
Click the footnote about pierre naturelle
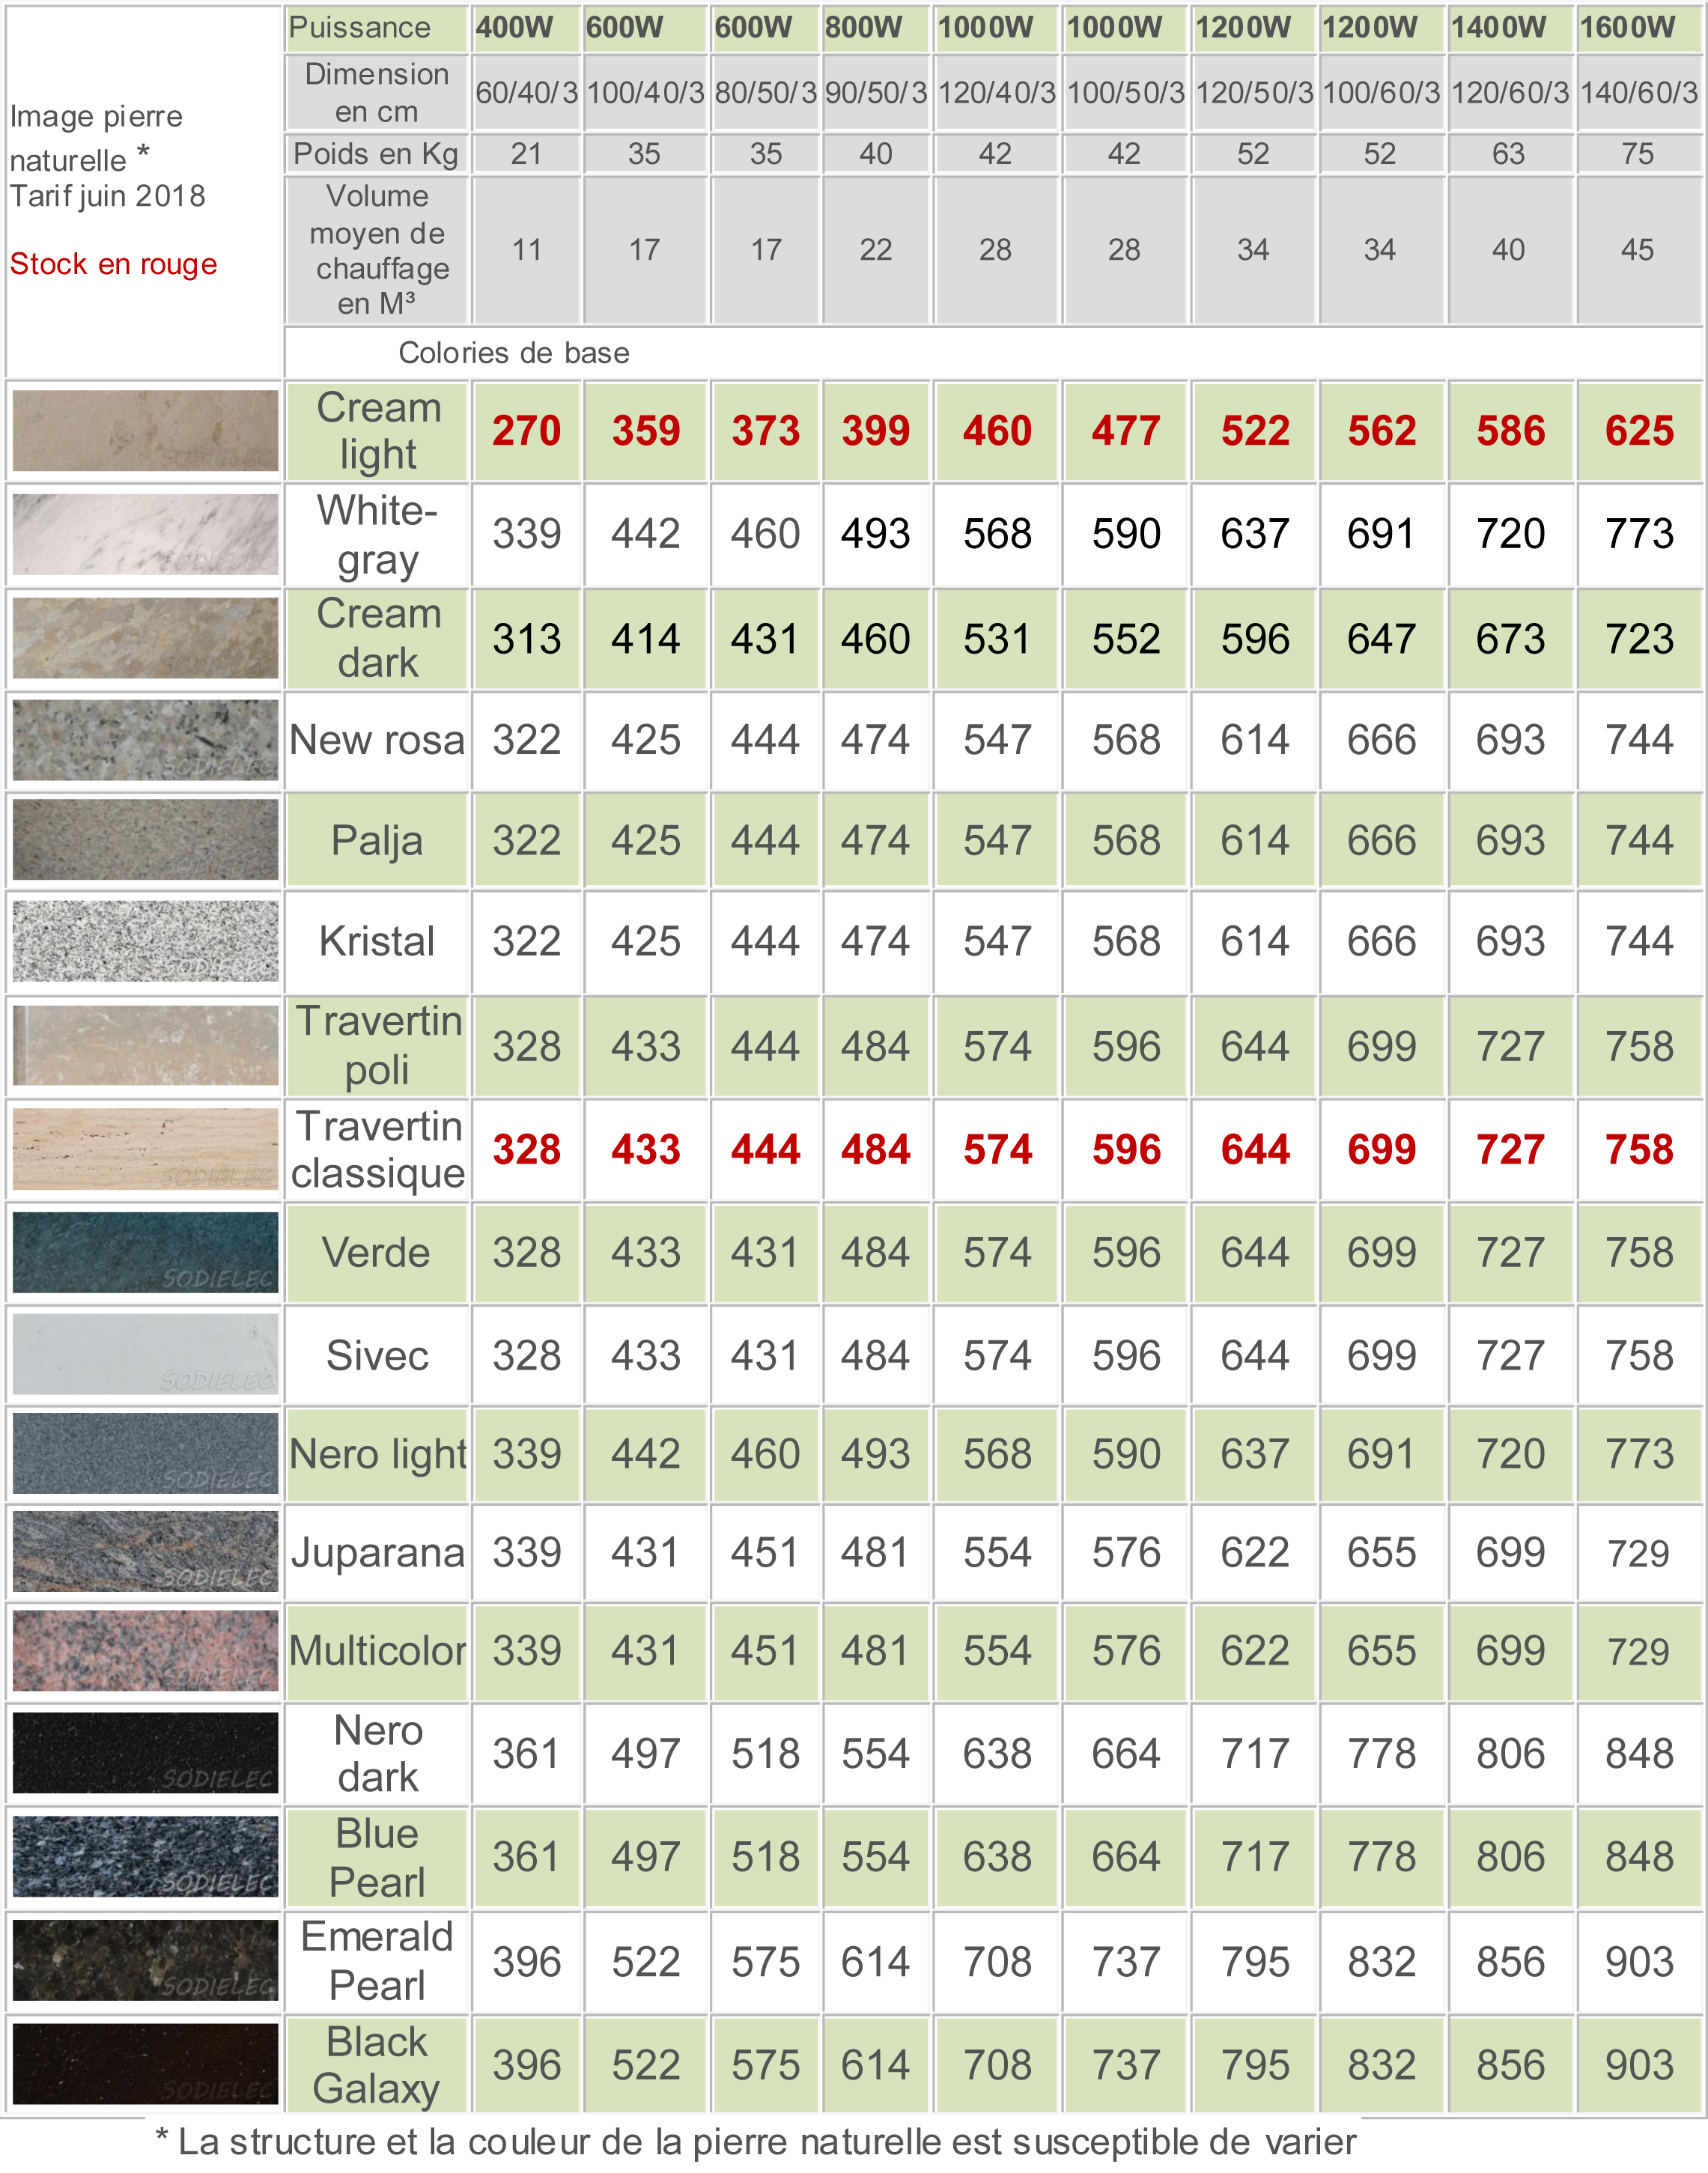click(x=755, y=2142)
